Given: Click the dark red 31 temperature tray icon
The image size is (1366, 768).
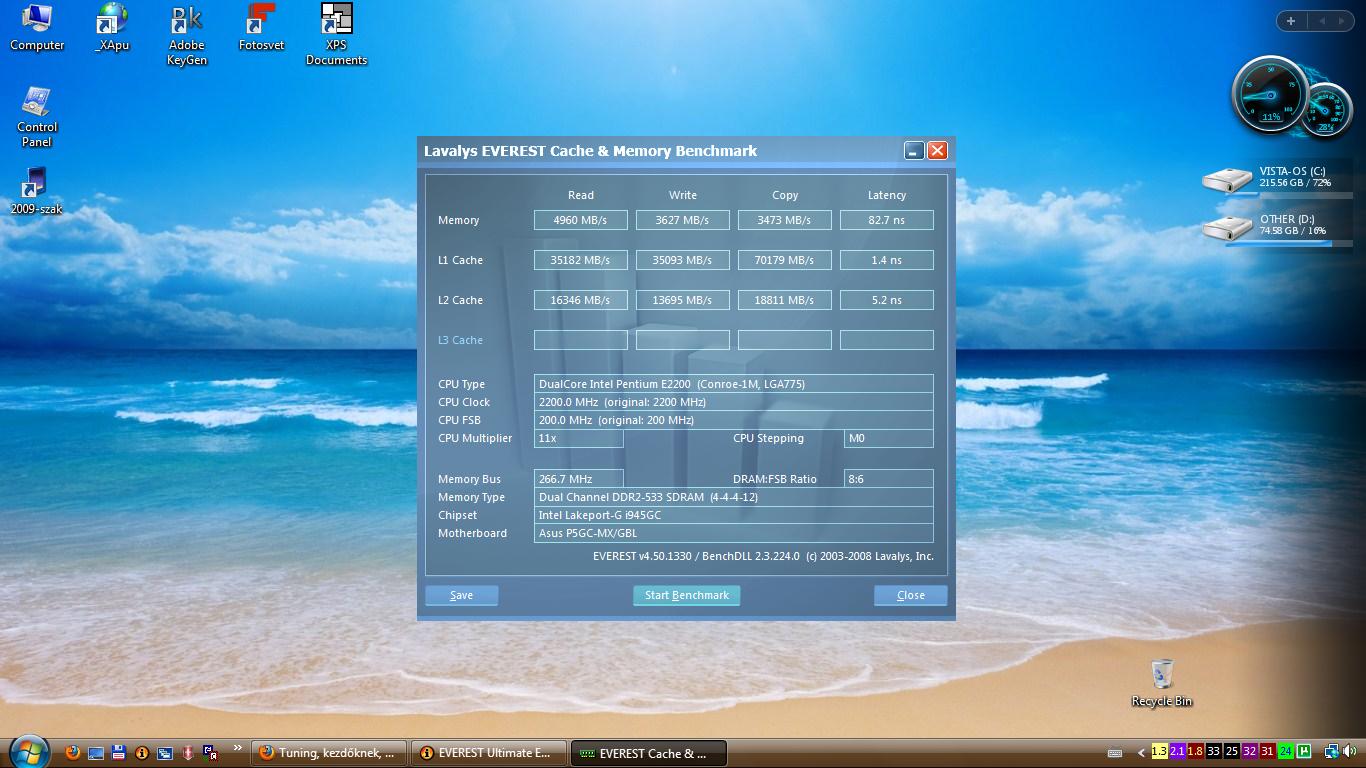Looking at the screenshot, I should click(x=1268, y=752).
